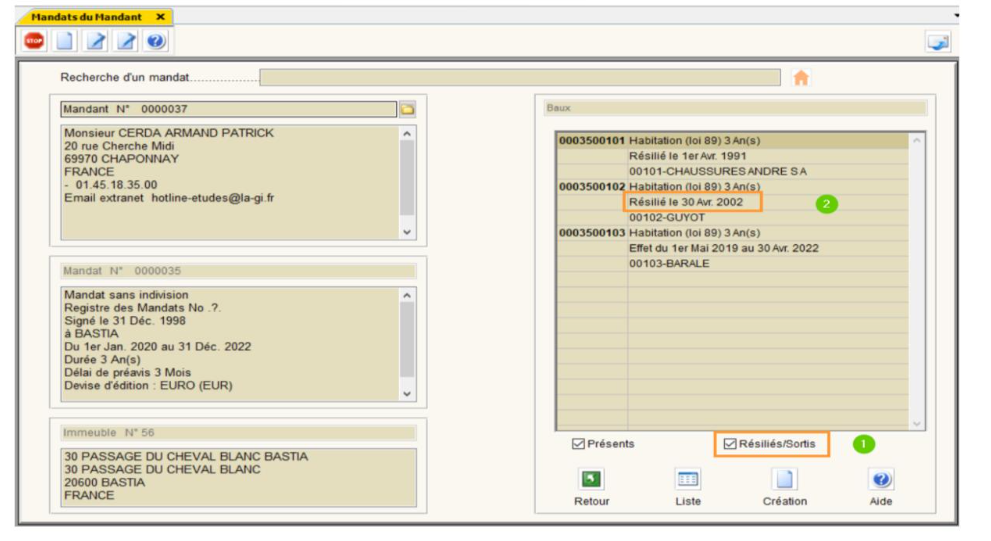Click the Création new document icon

[x=784, y=479]
